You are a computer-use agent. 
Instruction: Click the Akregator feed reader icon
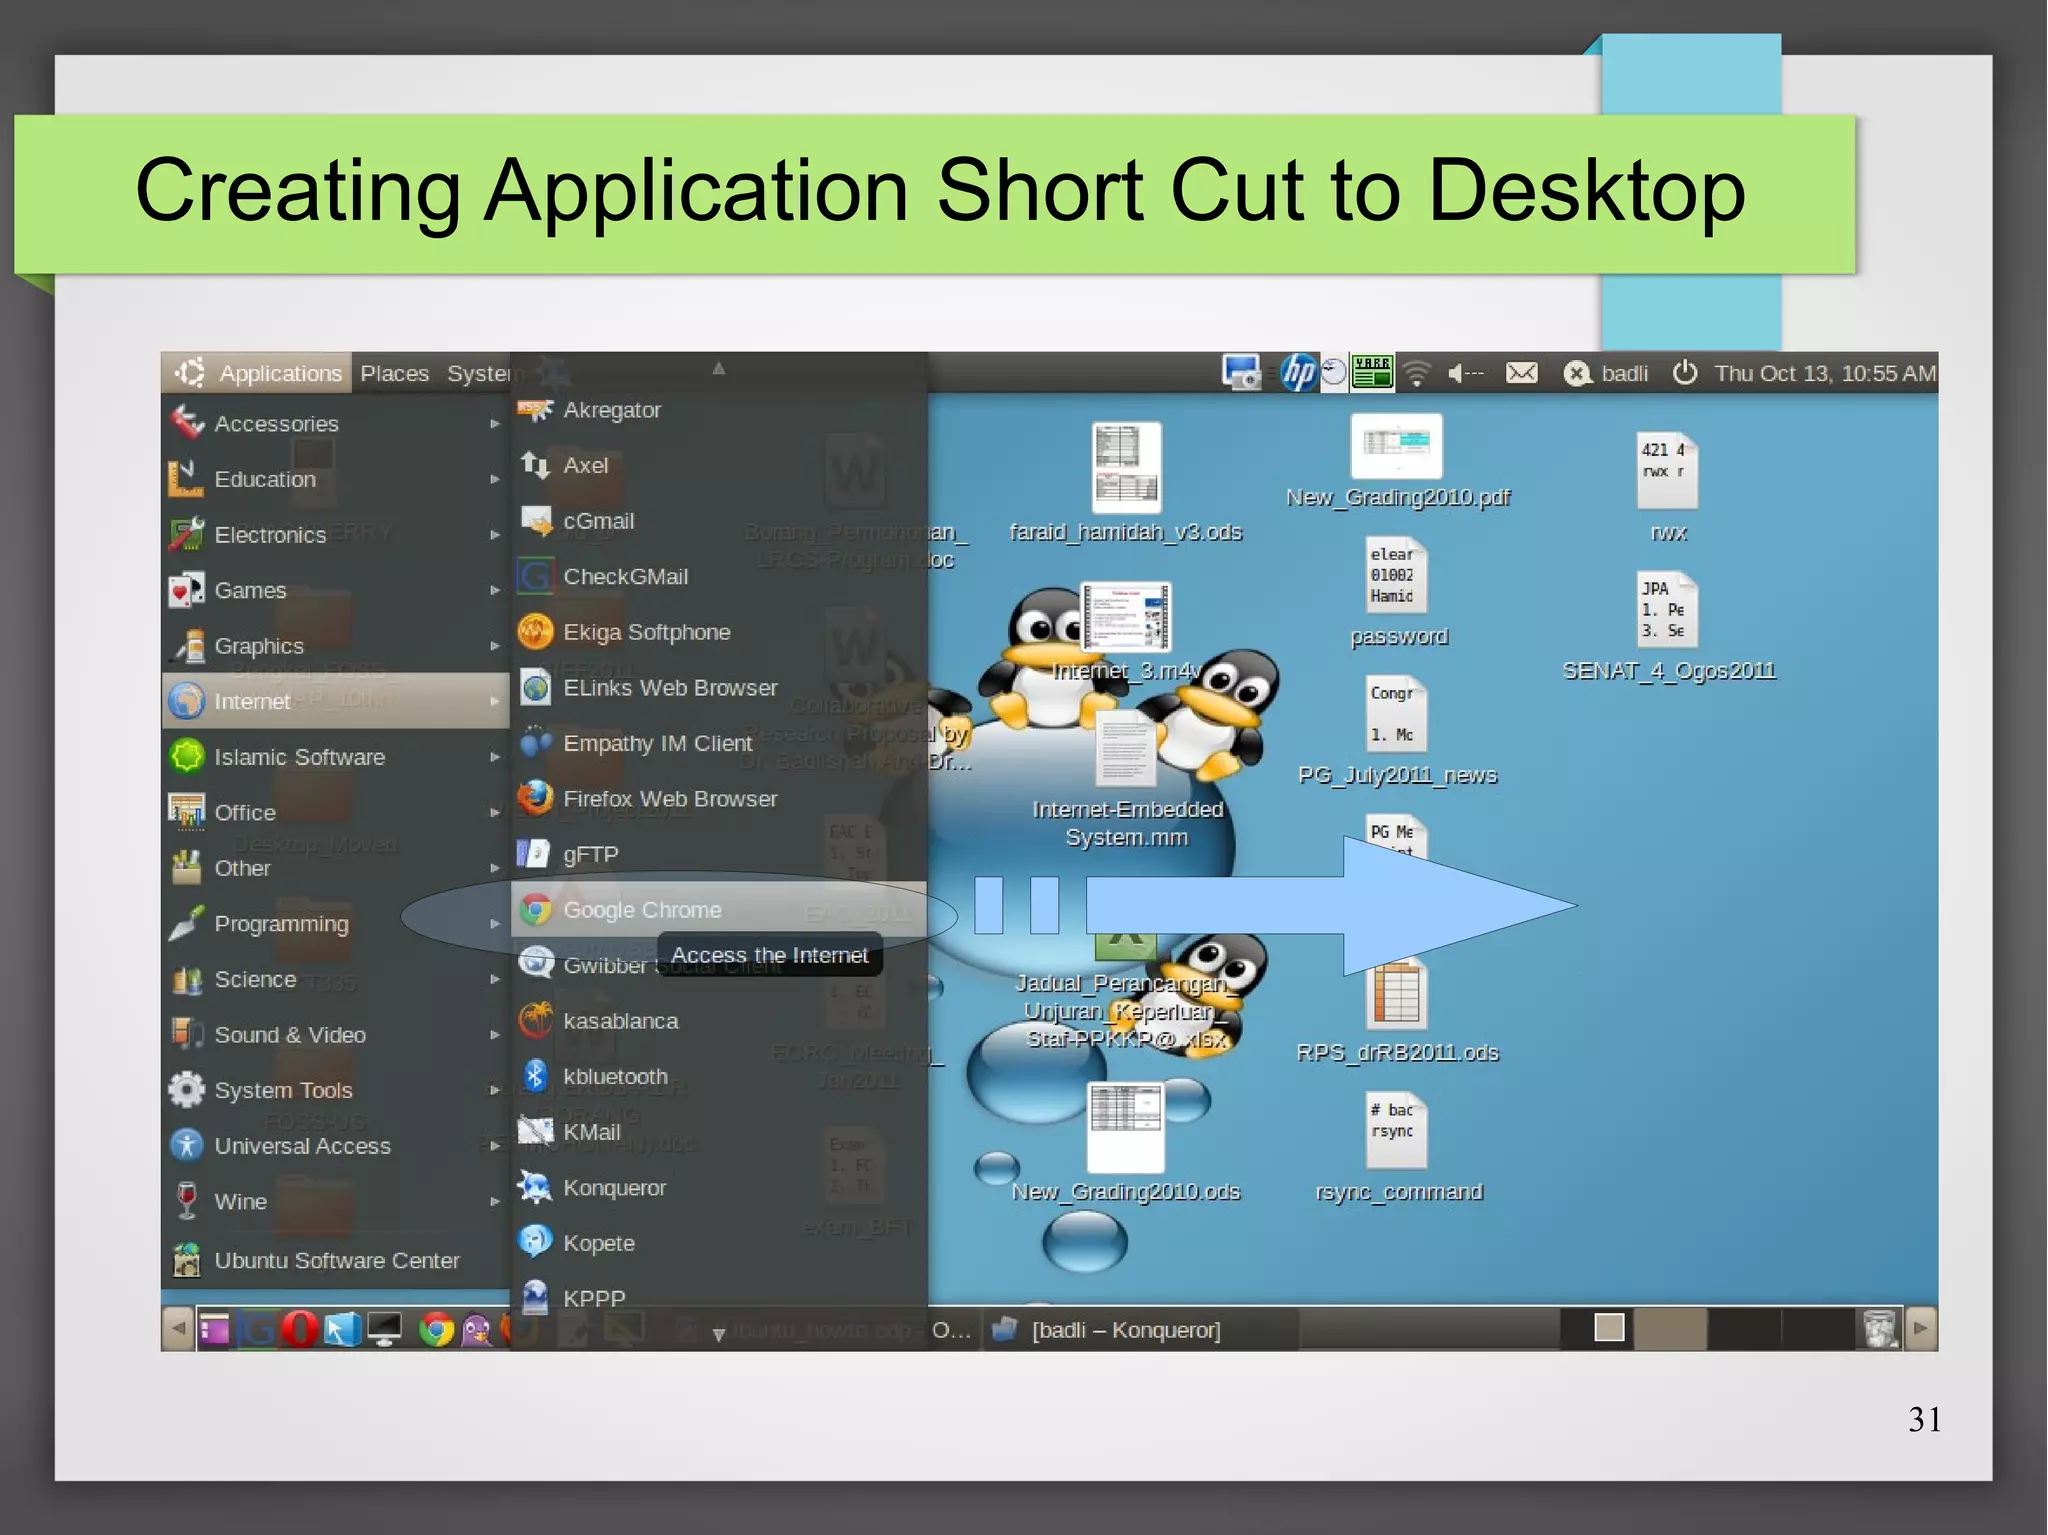click(535, 410)
